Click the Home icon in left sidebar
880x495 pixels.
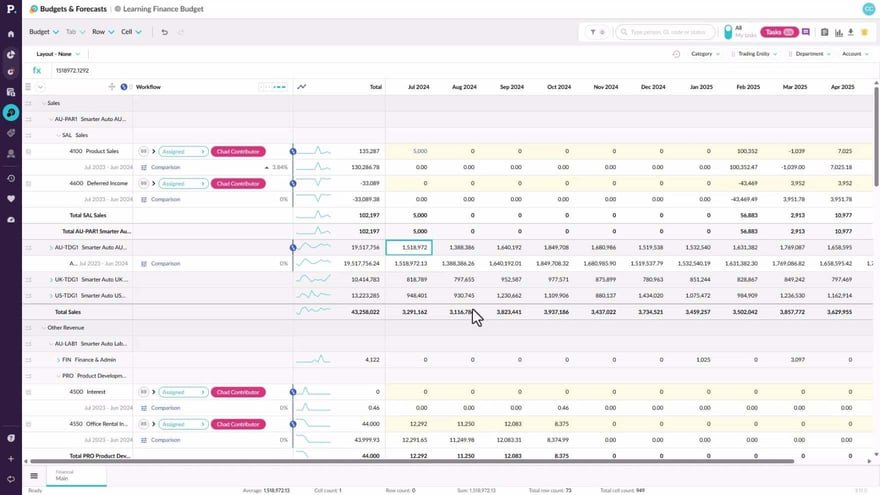[x=11, y=34]
